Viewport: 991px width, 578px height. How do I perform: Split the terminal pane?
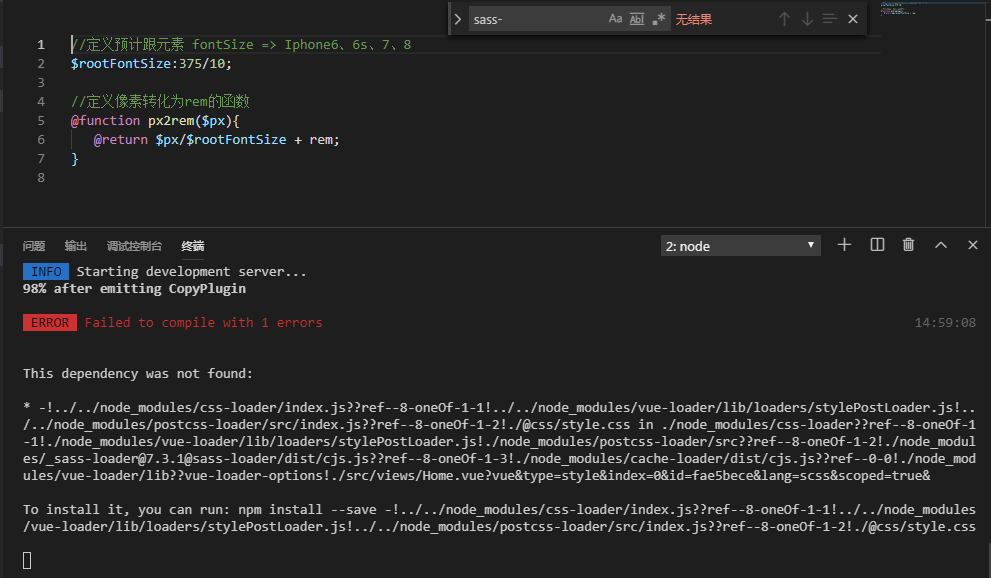pos(877,244)
